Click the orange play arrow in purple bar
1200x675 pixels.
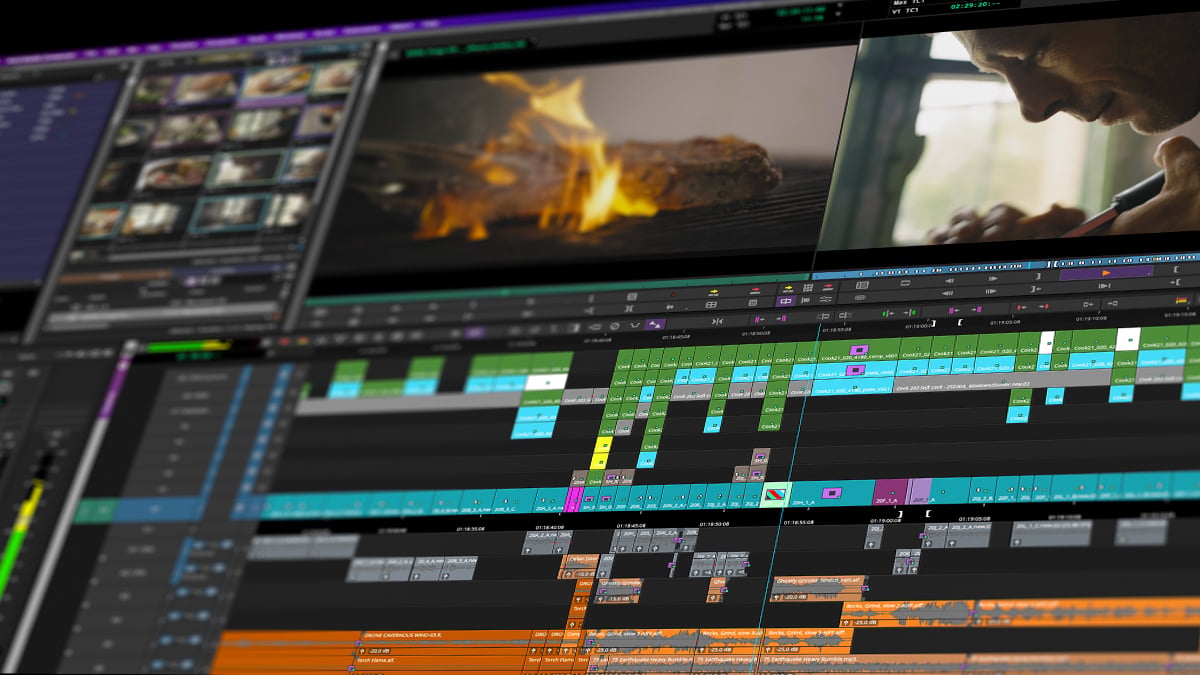1106,272
